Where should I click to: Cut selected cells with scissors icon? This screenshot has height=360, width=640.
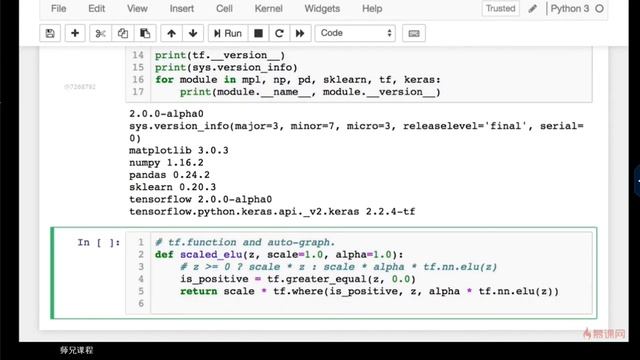(x=100, y=33)
